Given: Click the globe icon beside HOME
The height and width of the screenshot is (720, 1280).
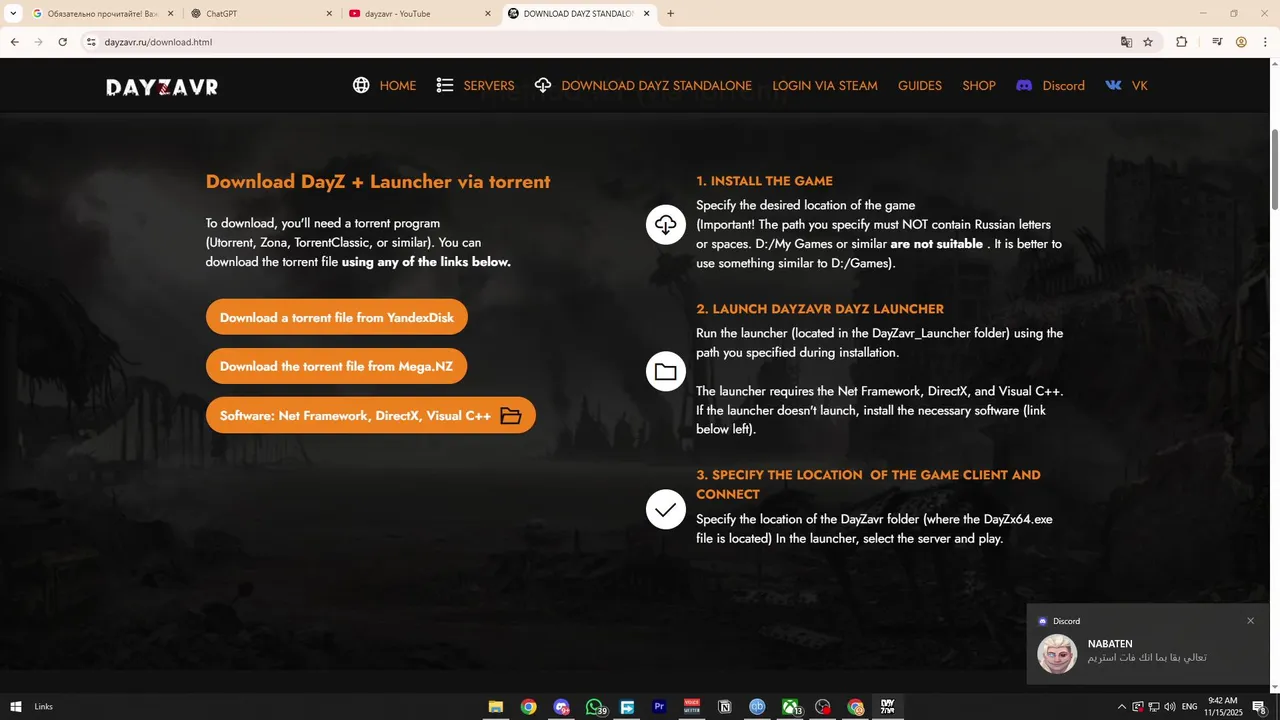Looking at the screenshot, I should pos(361,85).
